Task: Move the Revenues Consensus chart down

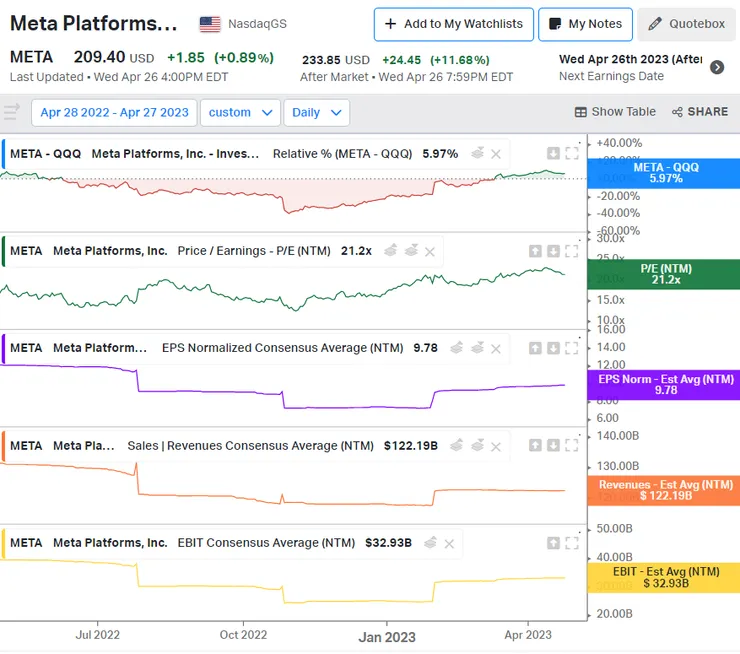Action: click(x=553, y=445)
